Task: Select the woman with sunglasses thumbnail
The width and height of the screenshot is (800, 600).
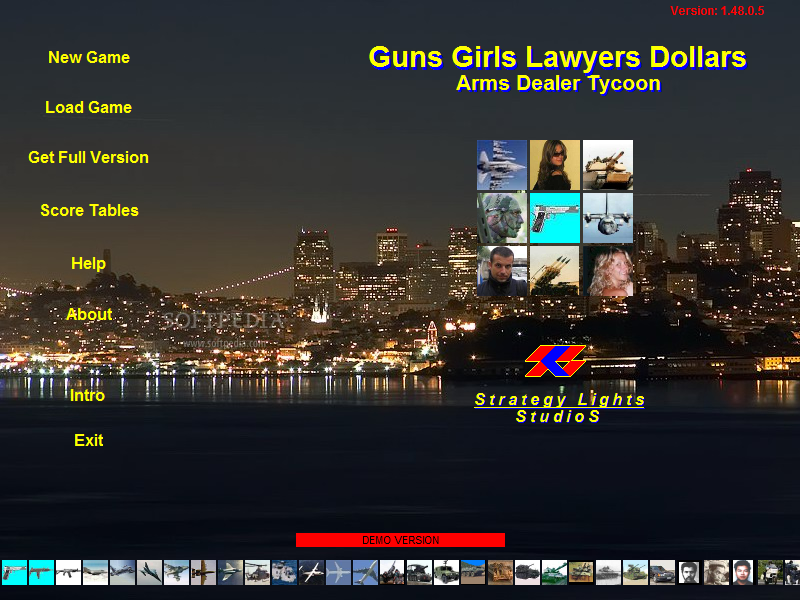Action: point(555,165)
